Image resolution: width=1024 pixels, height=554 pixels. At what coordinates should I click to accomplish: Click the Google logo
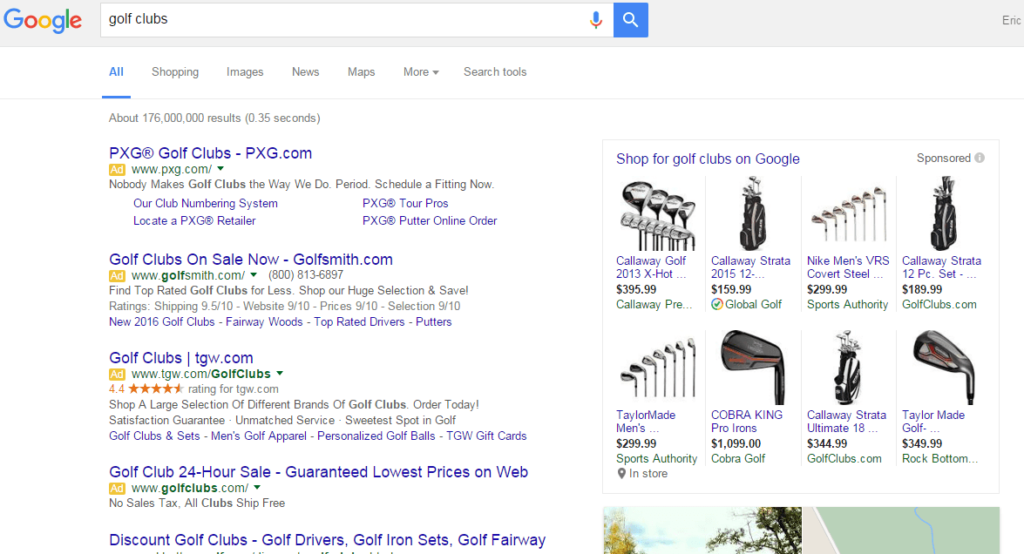click(42, 20)
